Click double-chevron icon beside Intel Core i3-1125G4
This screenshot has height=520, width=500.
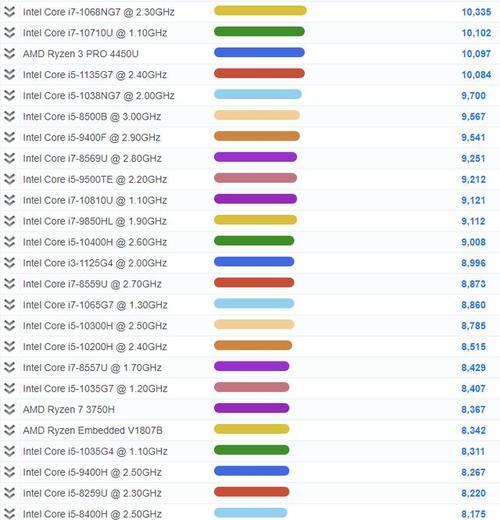tap(9, 263)
